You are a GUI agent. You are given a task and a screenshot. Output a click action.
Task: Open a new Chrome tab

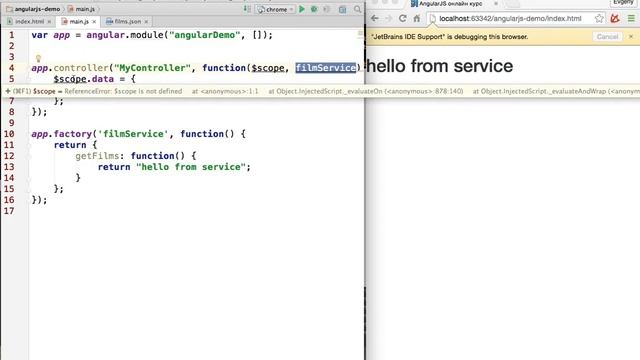tap(513, 4)
